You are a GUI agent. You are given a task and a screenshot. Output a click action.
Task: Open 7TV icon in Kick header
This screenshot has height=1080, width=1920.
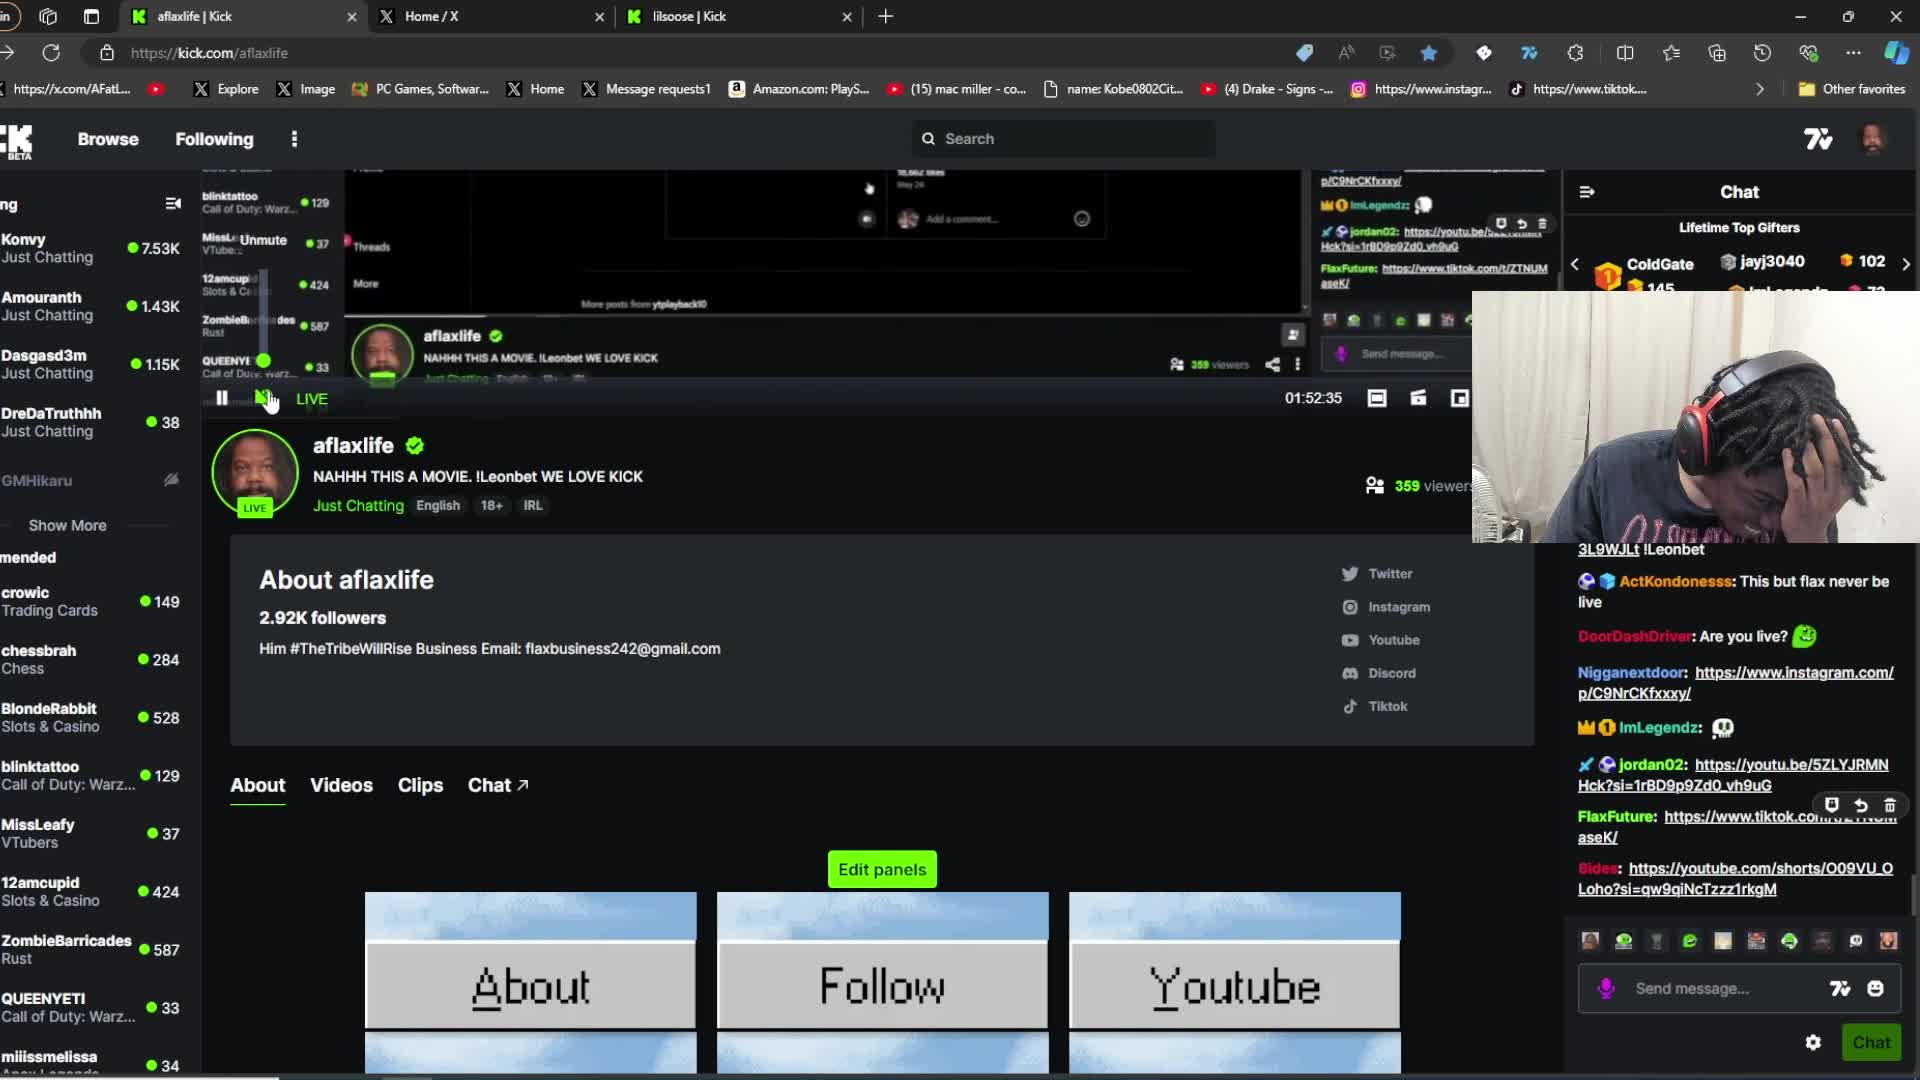tap(1818, 139)
